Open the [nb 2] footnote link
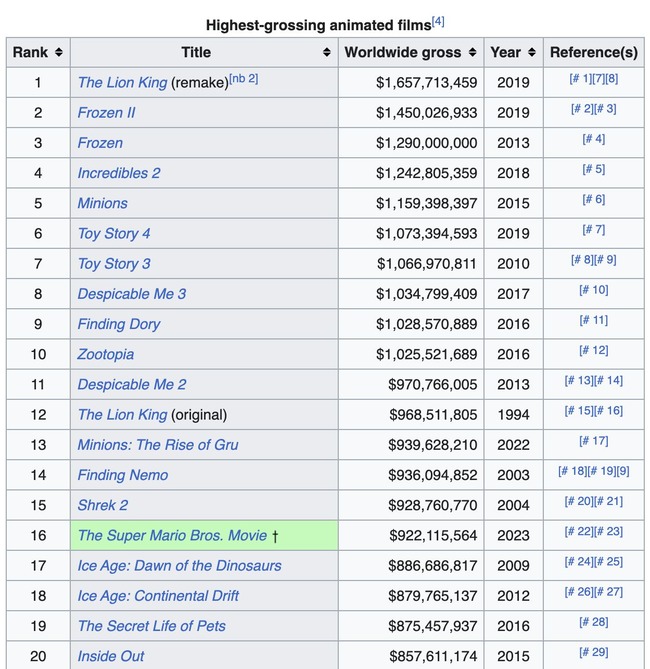The width and height of the screenshot is (650, 669). click(244, 79)
